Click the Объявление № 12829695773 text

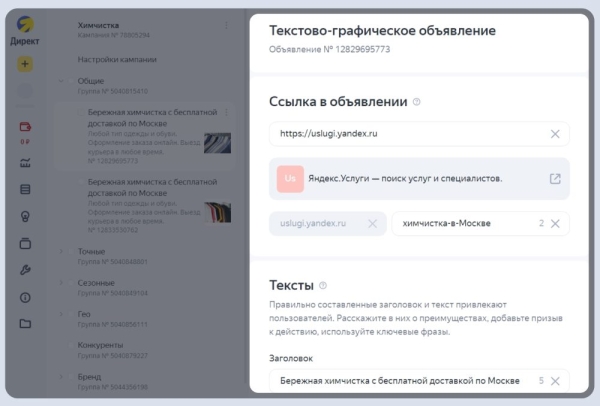329,49
